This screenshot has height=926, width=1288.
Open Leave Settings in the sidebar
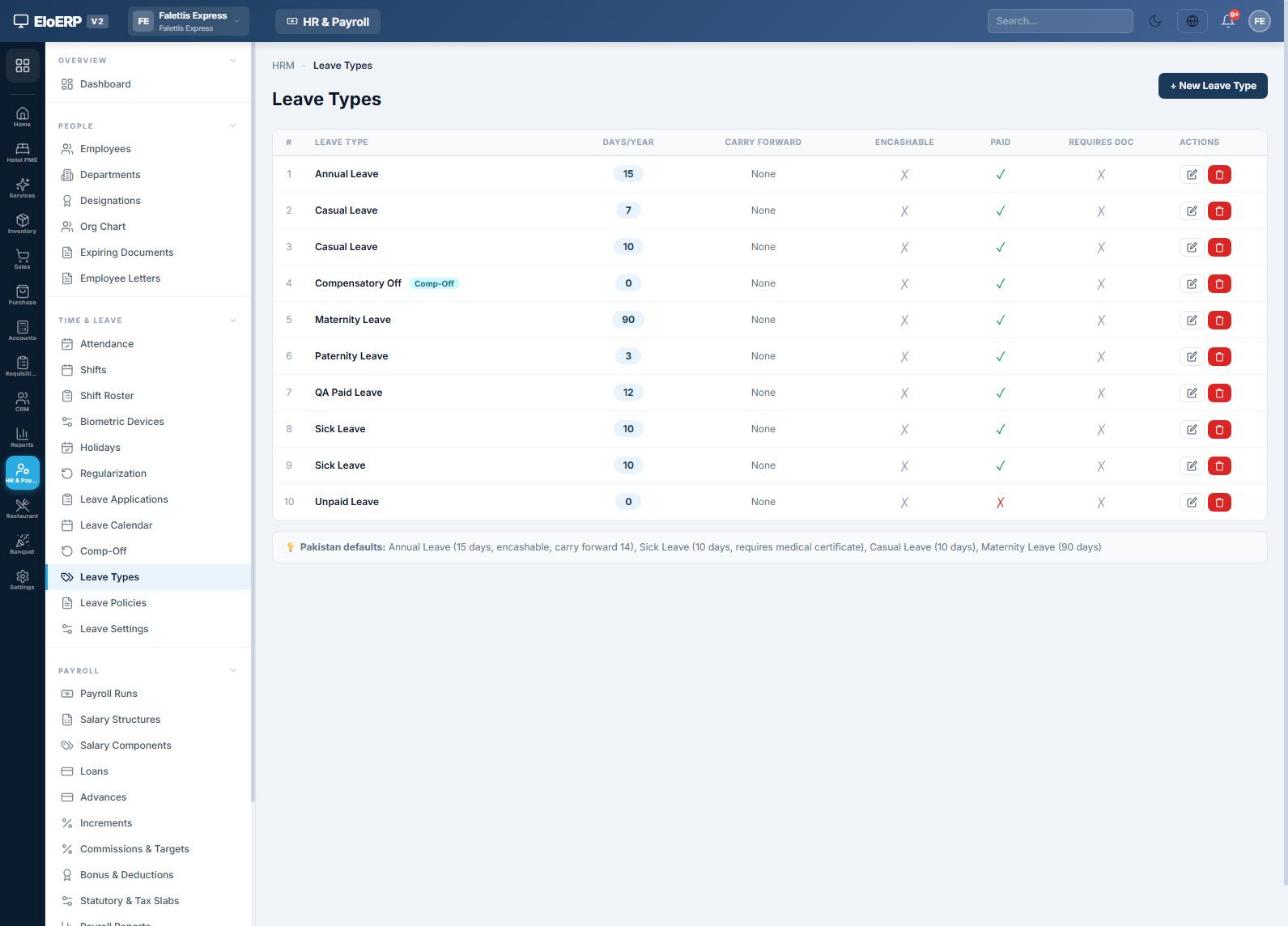click(x=148, y=629)
